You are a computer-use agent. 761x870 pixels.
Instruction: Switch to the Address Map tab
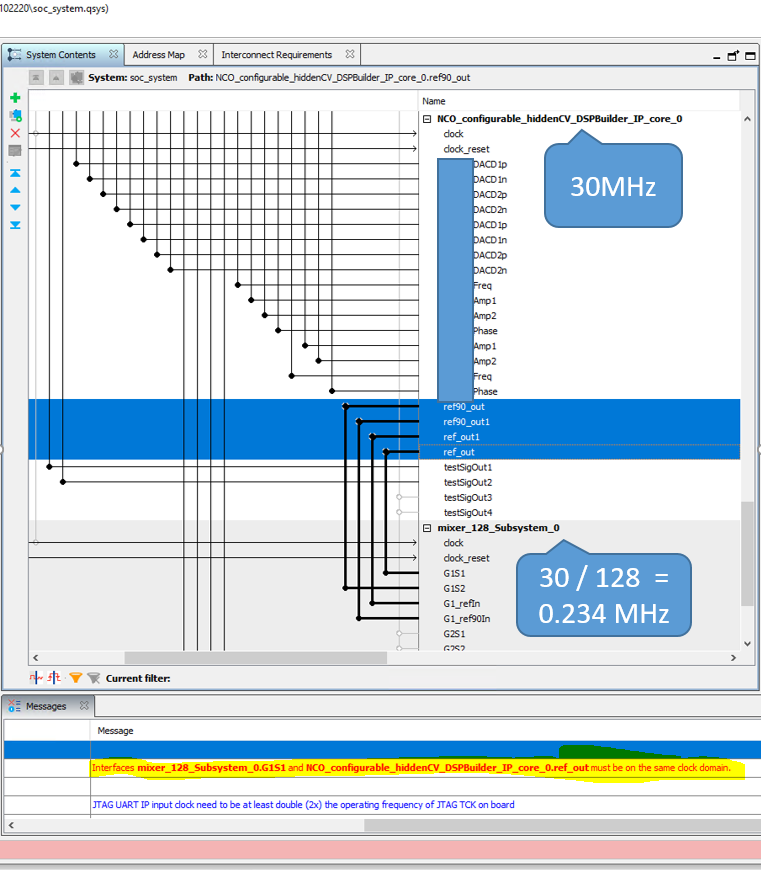point(158,55)
